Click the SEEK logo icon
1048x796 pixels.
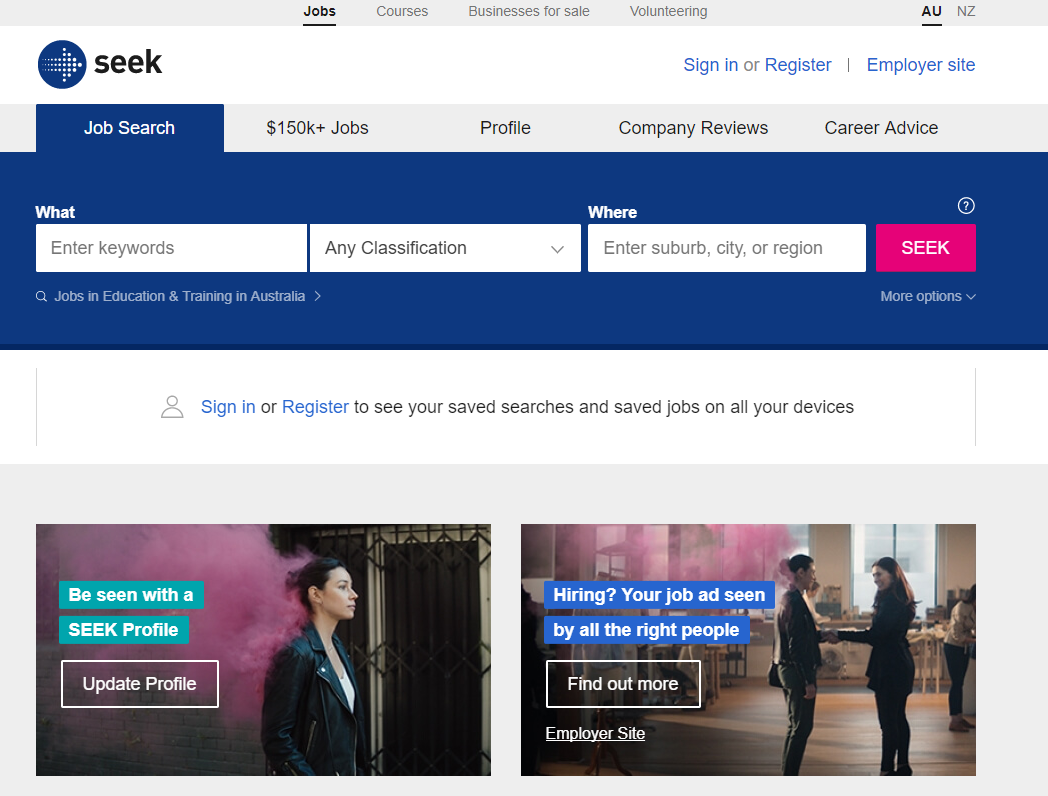pos(62,64)
